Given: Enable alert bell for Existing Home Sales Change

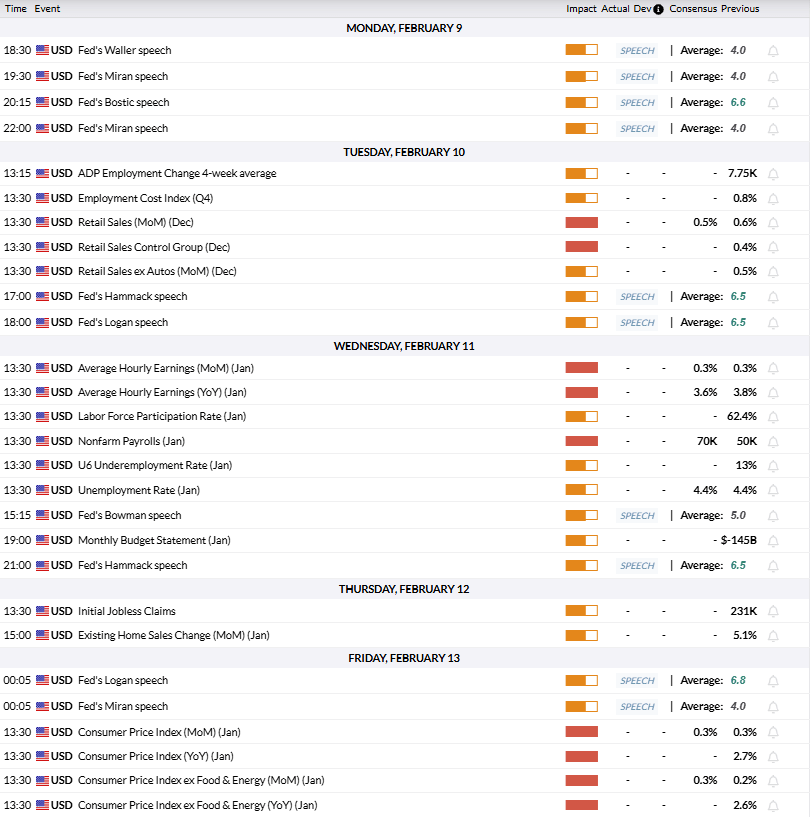Looking at the screenshot, I should point(773,636).
